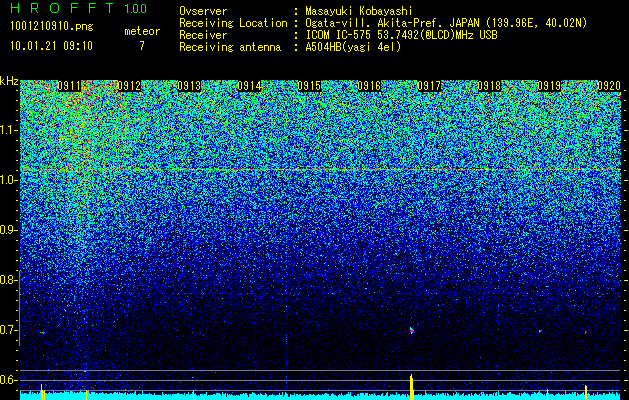Click the 0912 time marker

pyautogui.click(x=129, y=86)
